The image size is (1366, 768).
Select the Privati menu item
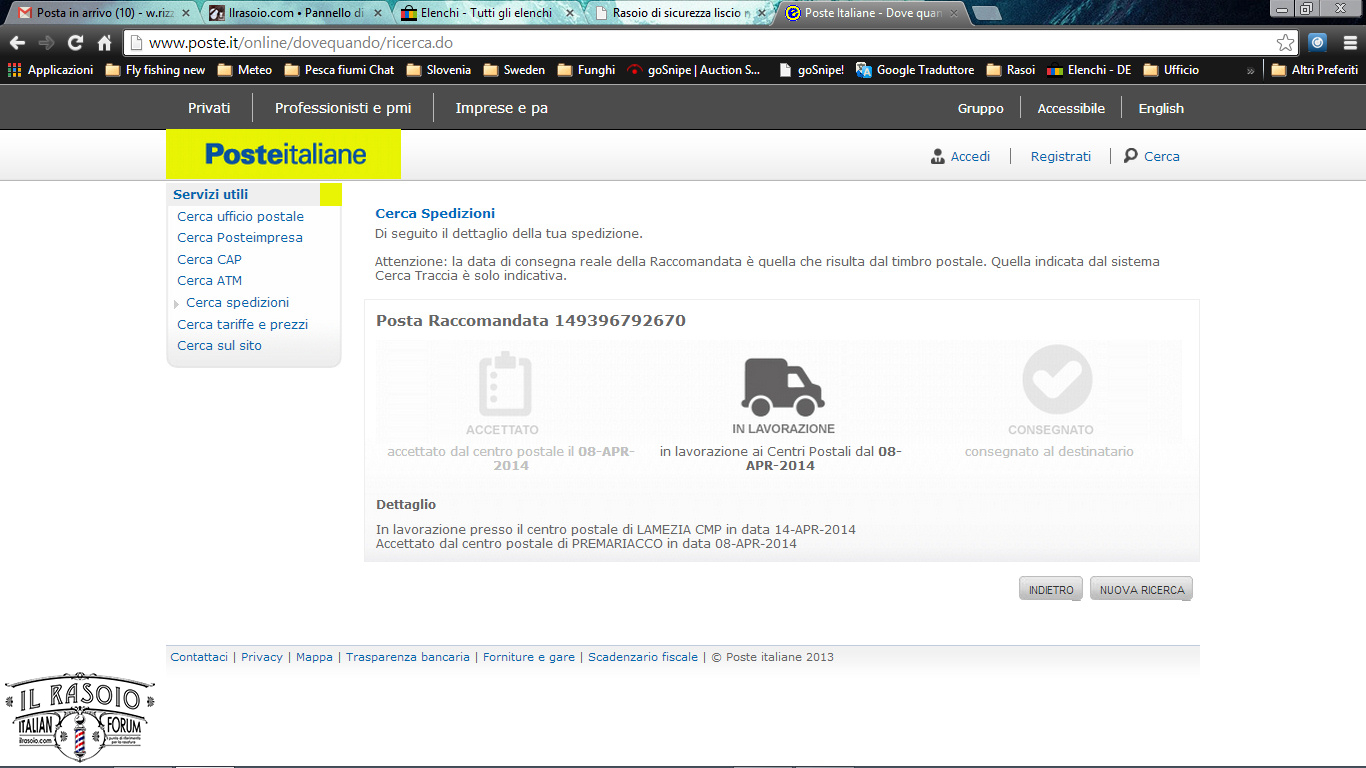[209, 108]
